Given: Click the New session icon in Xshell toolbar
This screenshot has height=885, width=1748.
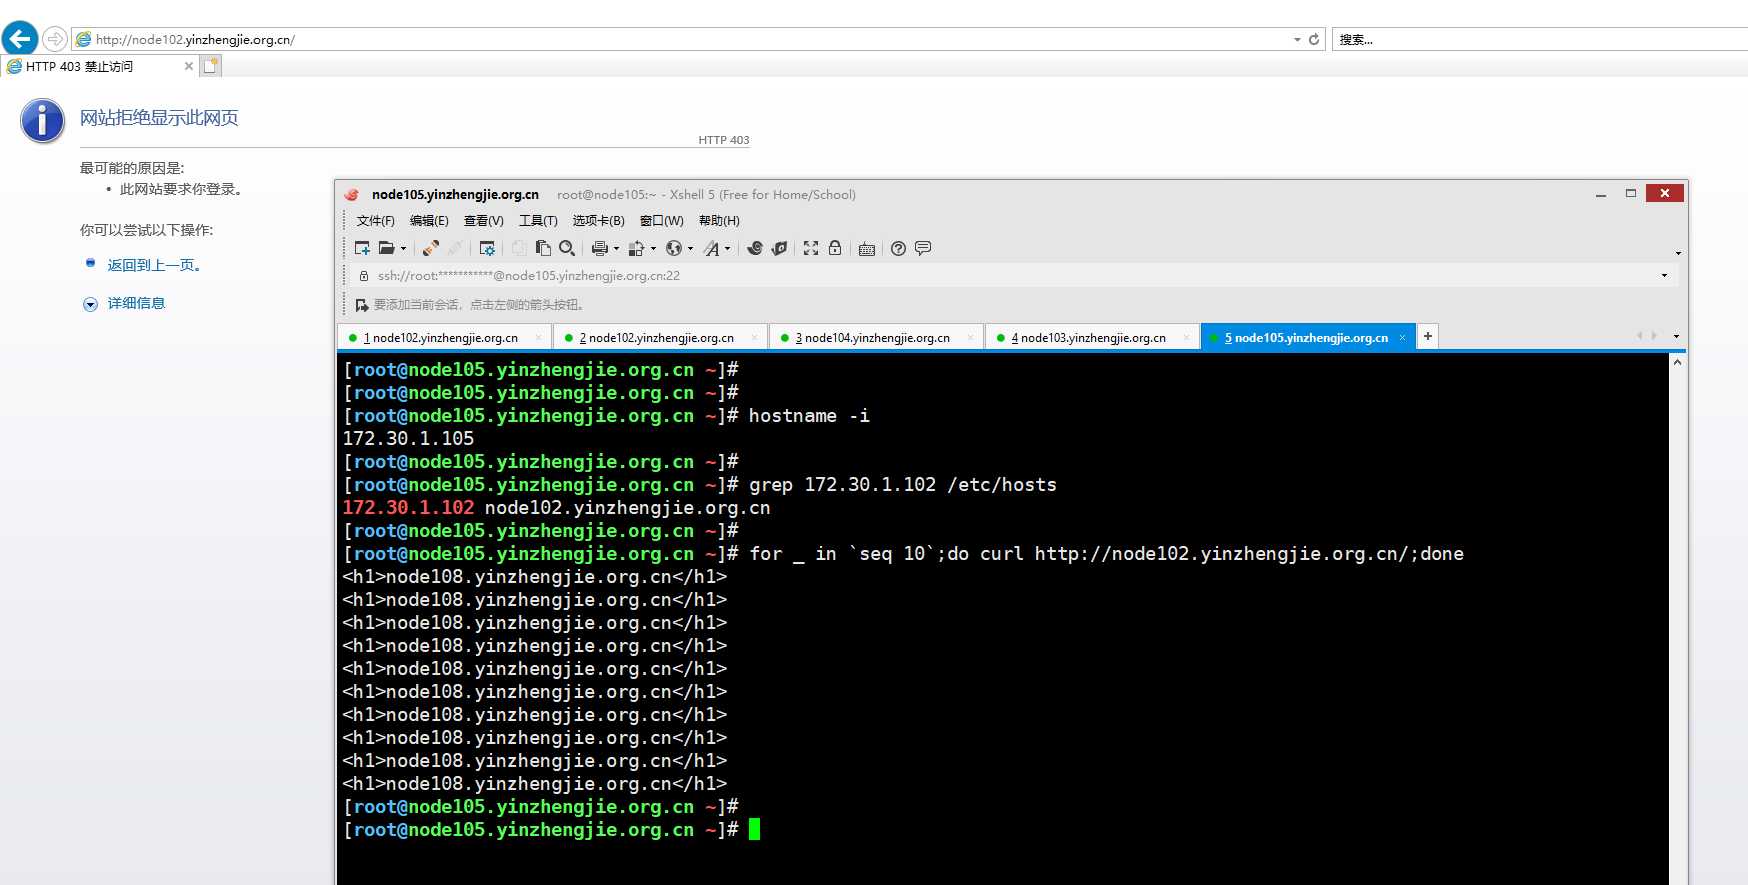Looking at the screenshot, I should pyautogui.click(x=362, y=248).
